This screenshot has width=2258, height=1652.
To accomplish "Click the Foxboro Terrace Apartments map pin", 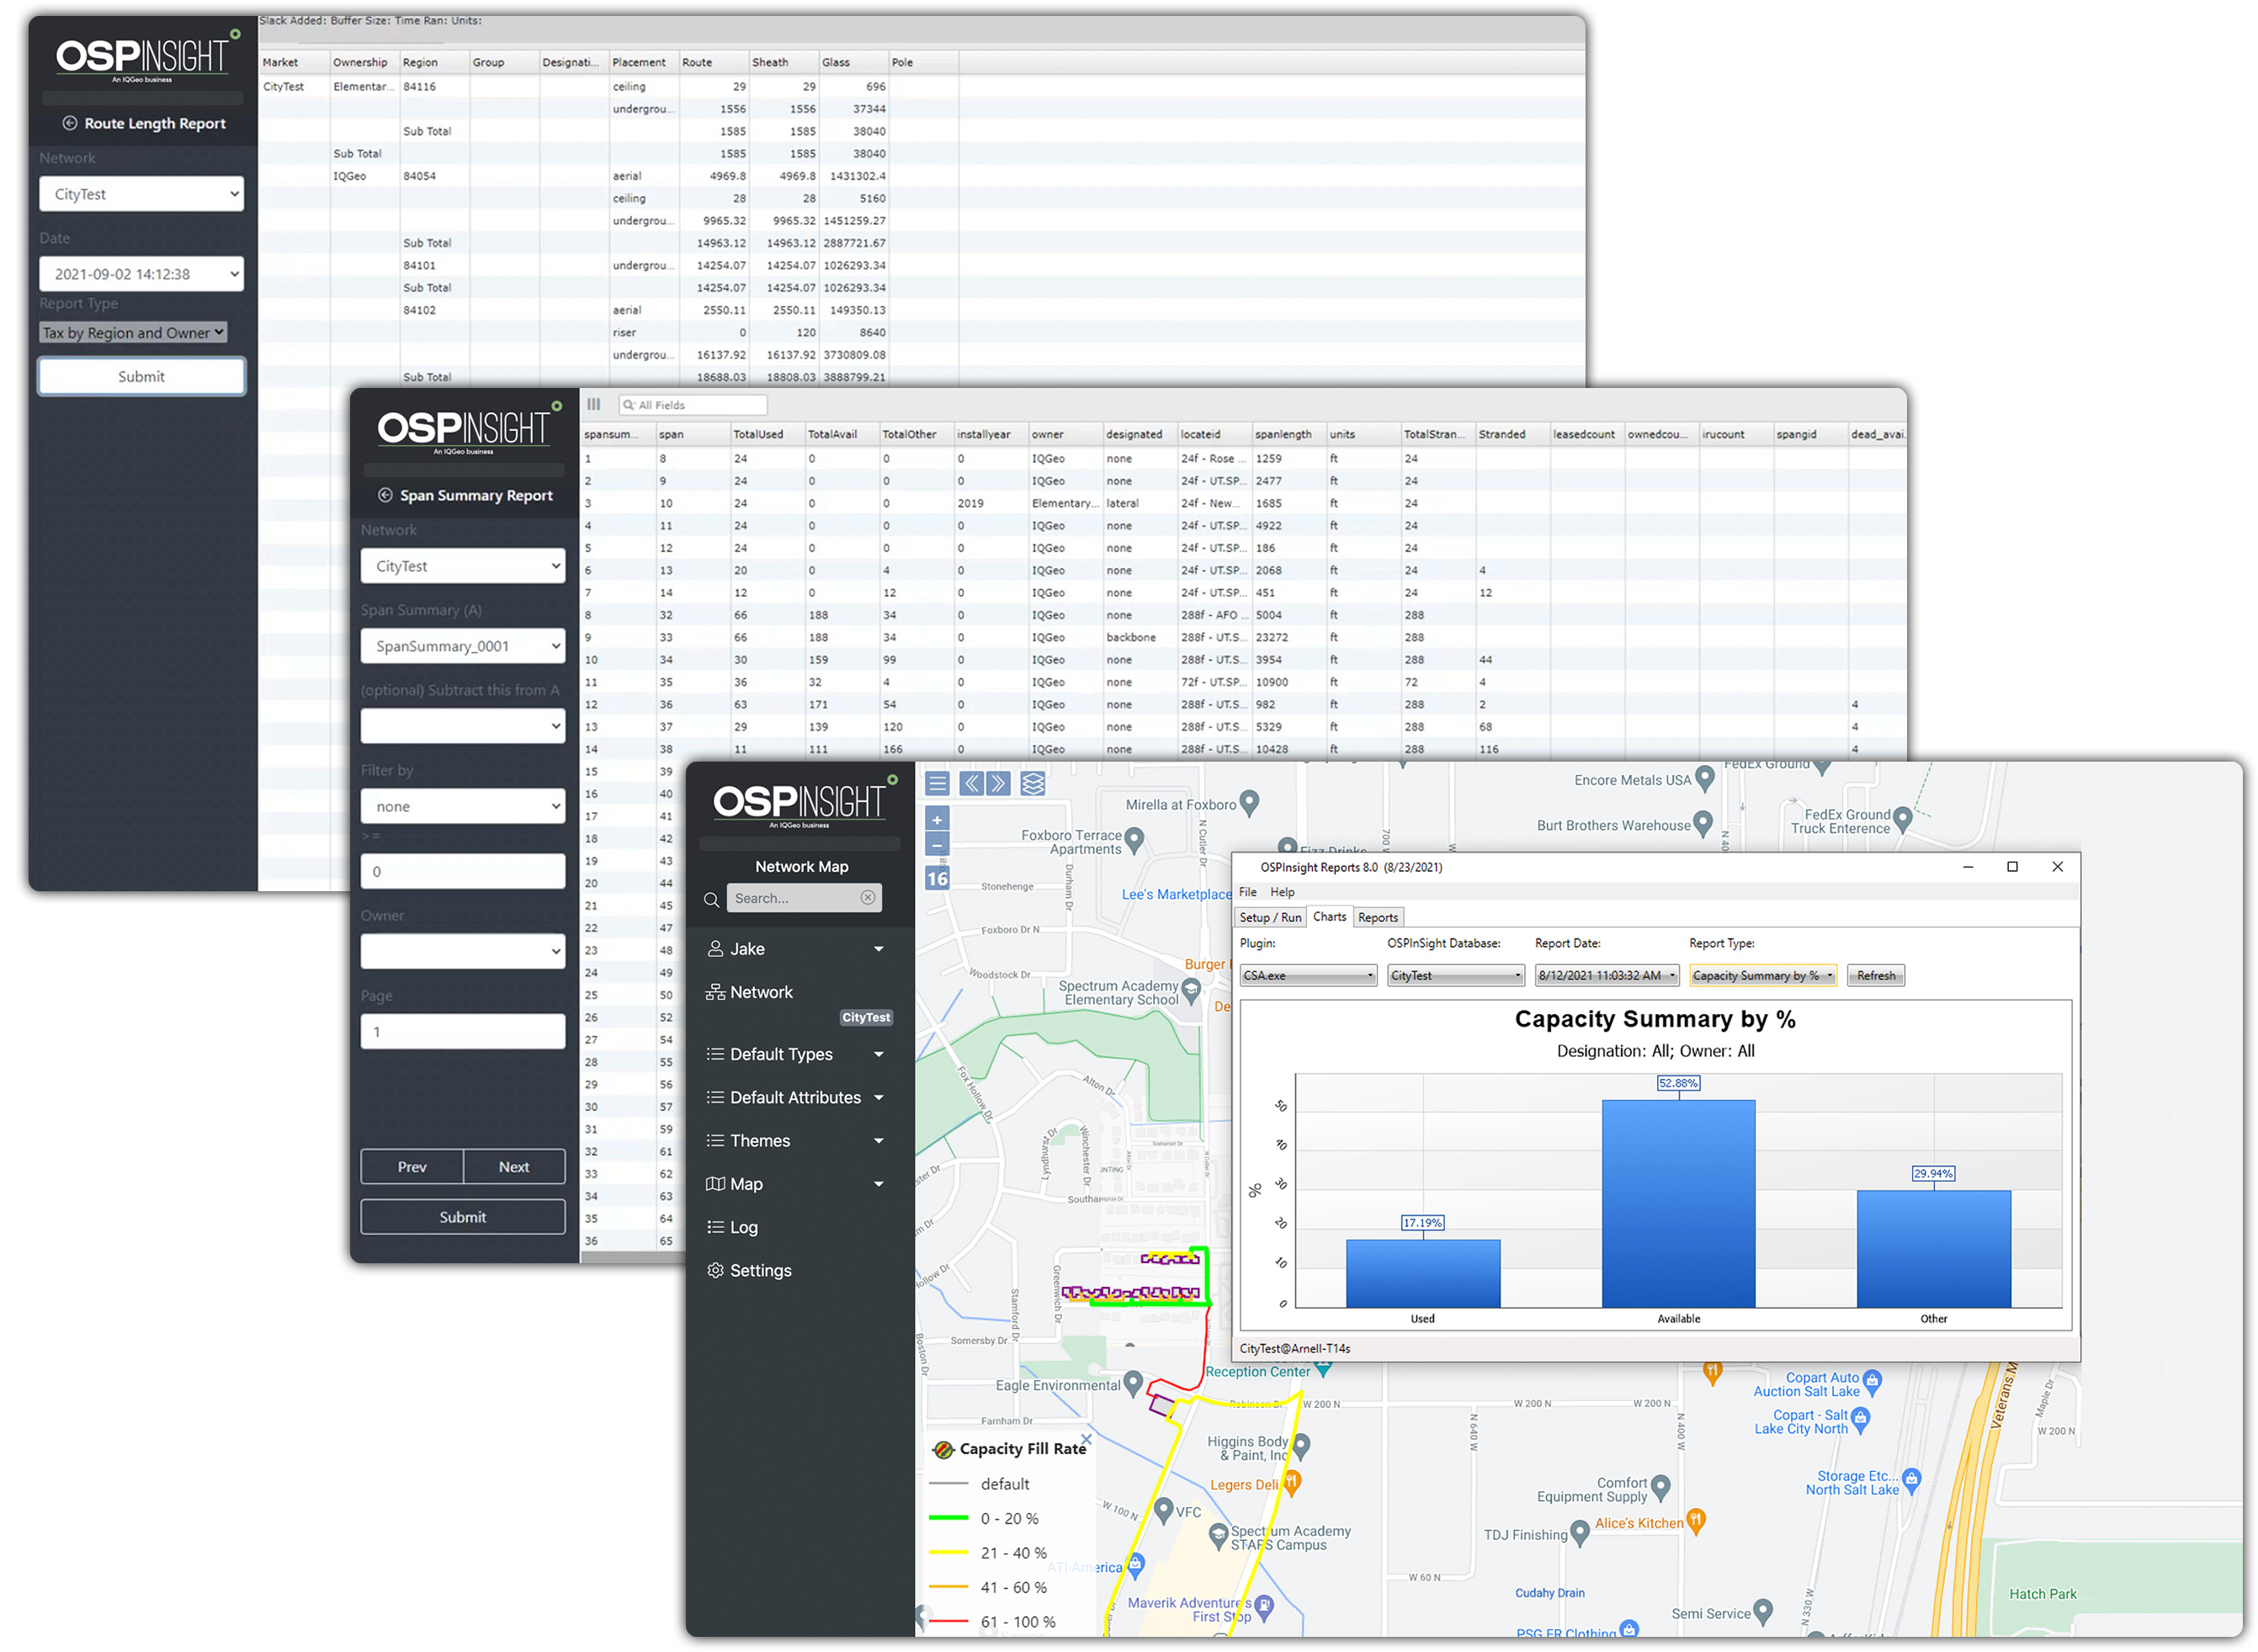I will pyautogui.click(x=1134, y=840).
